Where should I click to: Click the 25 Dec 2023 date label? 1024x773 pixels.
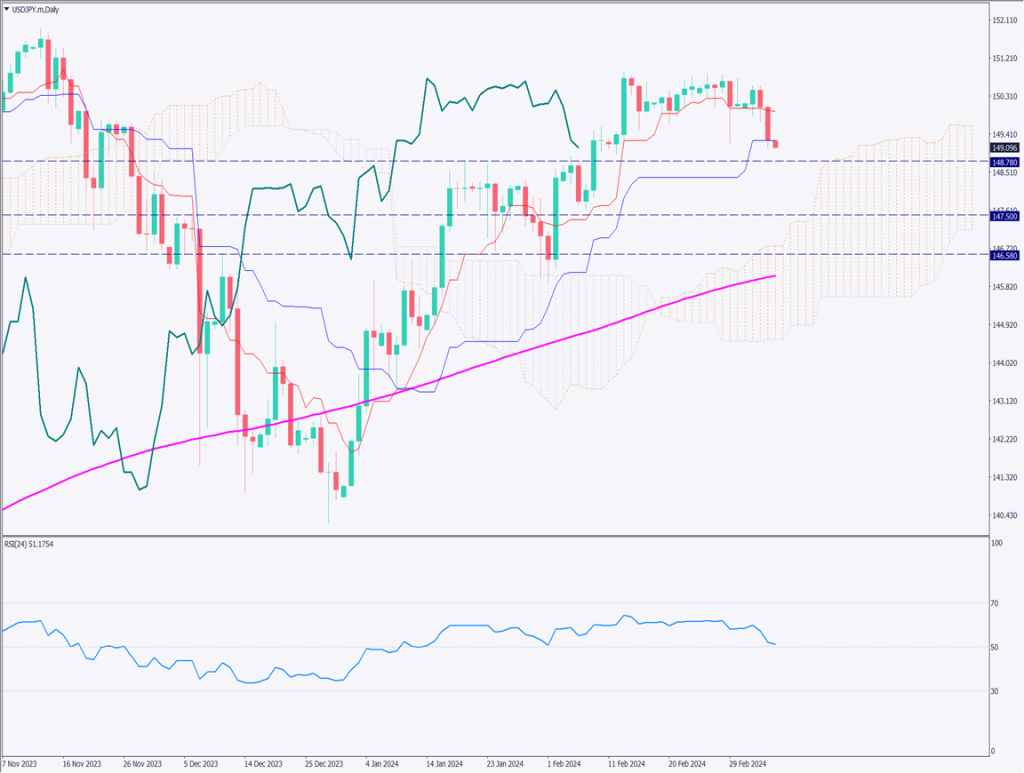click(324, 761)
